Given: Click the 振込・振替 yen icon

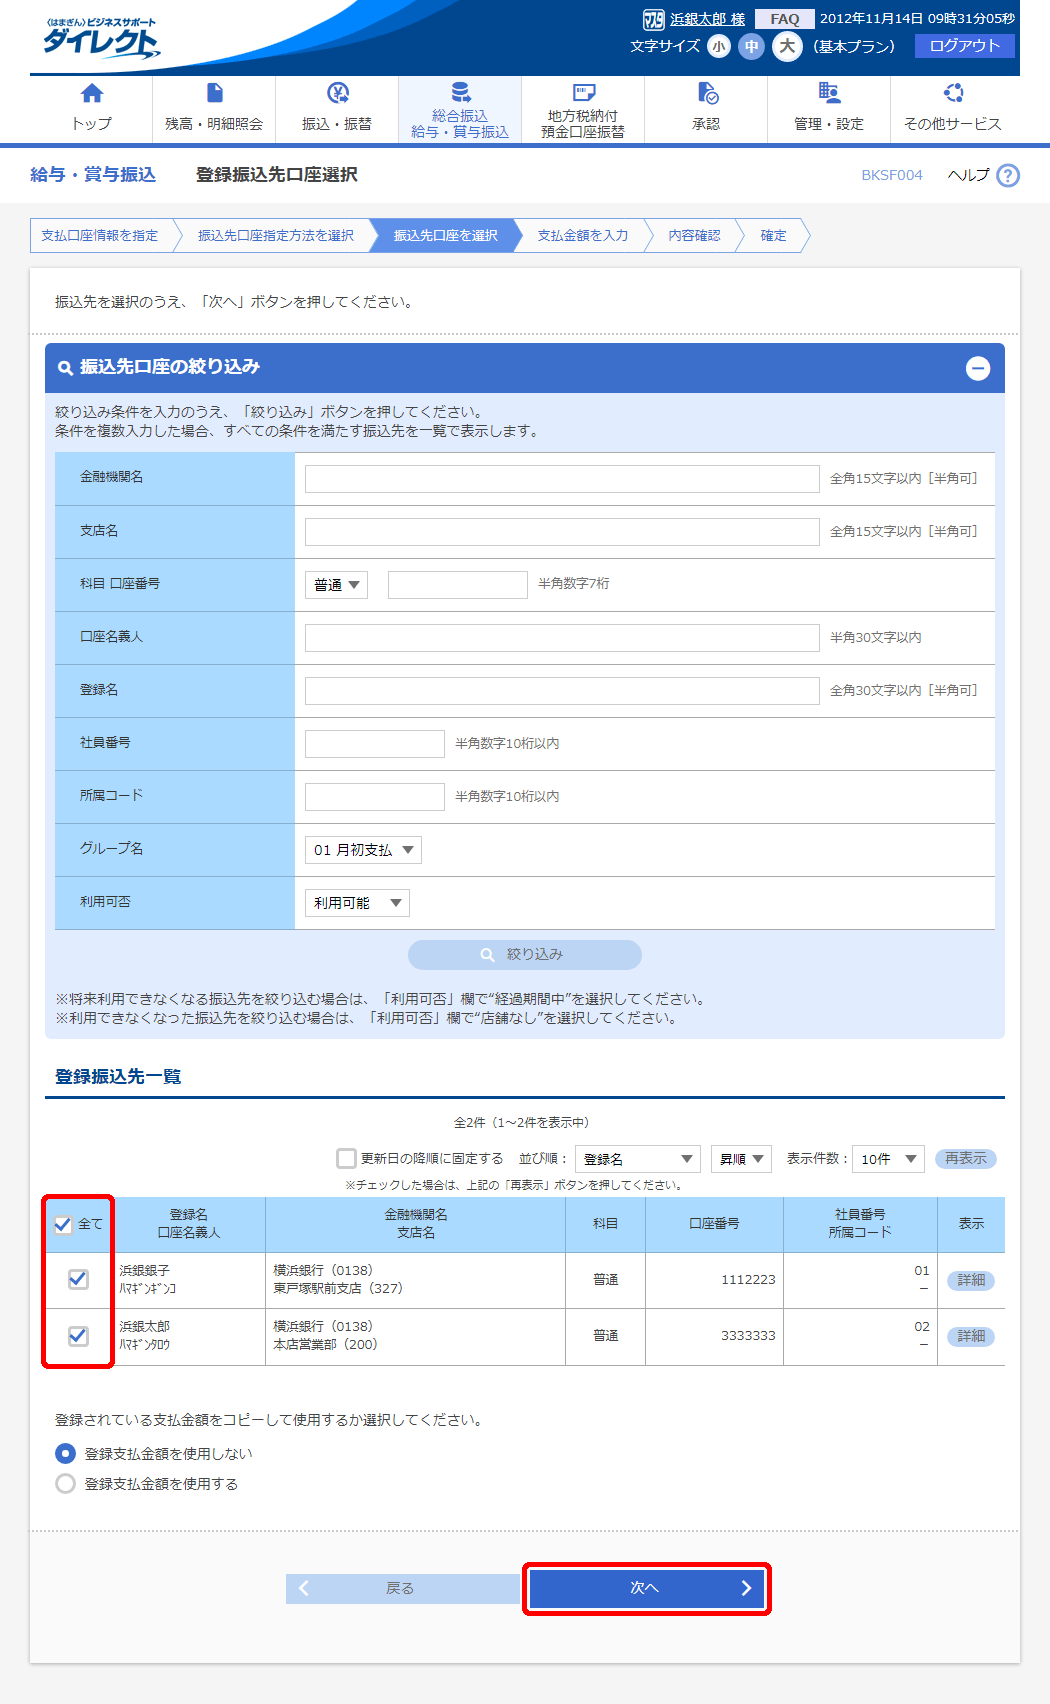Looking at the screenshot, I should (x=337, y=94).
